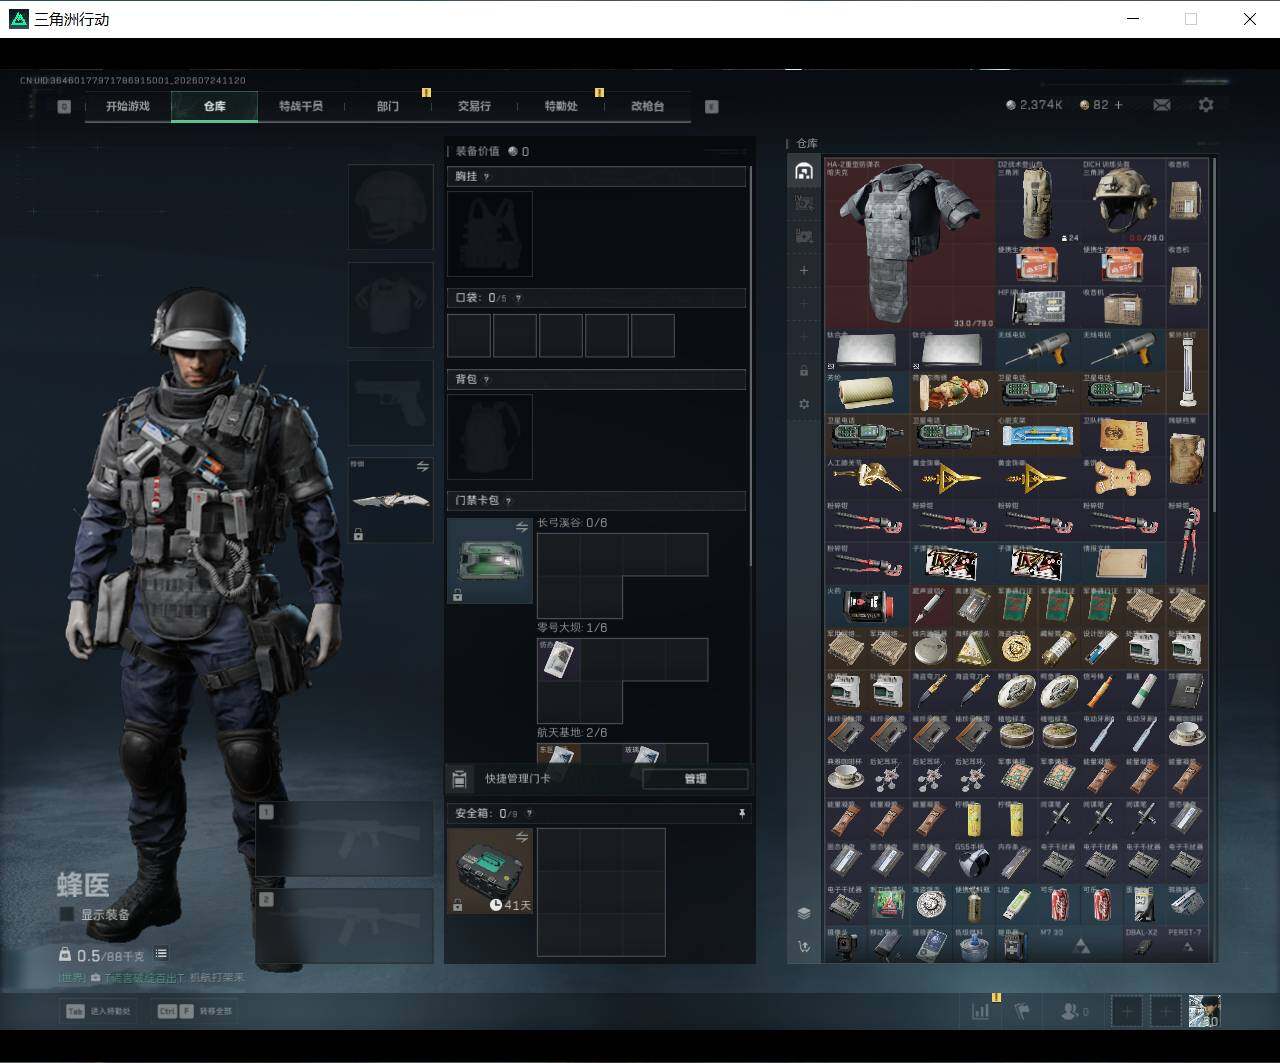
Task: Click the stash vertical scrollbar
Action: [x=1214, y=335]
